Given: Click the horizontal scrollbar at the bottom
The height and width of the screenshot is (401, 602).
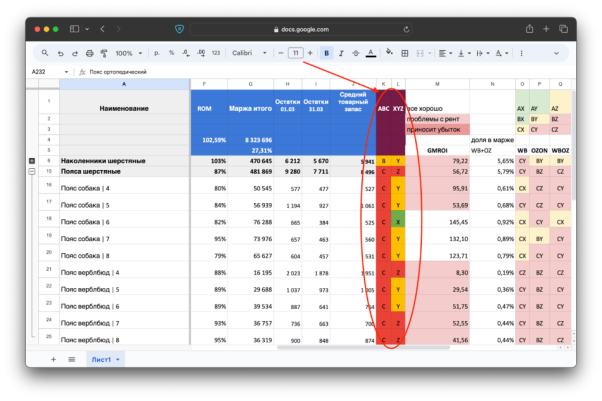Looking at the screenshot, I should (363, 348).
